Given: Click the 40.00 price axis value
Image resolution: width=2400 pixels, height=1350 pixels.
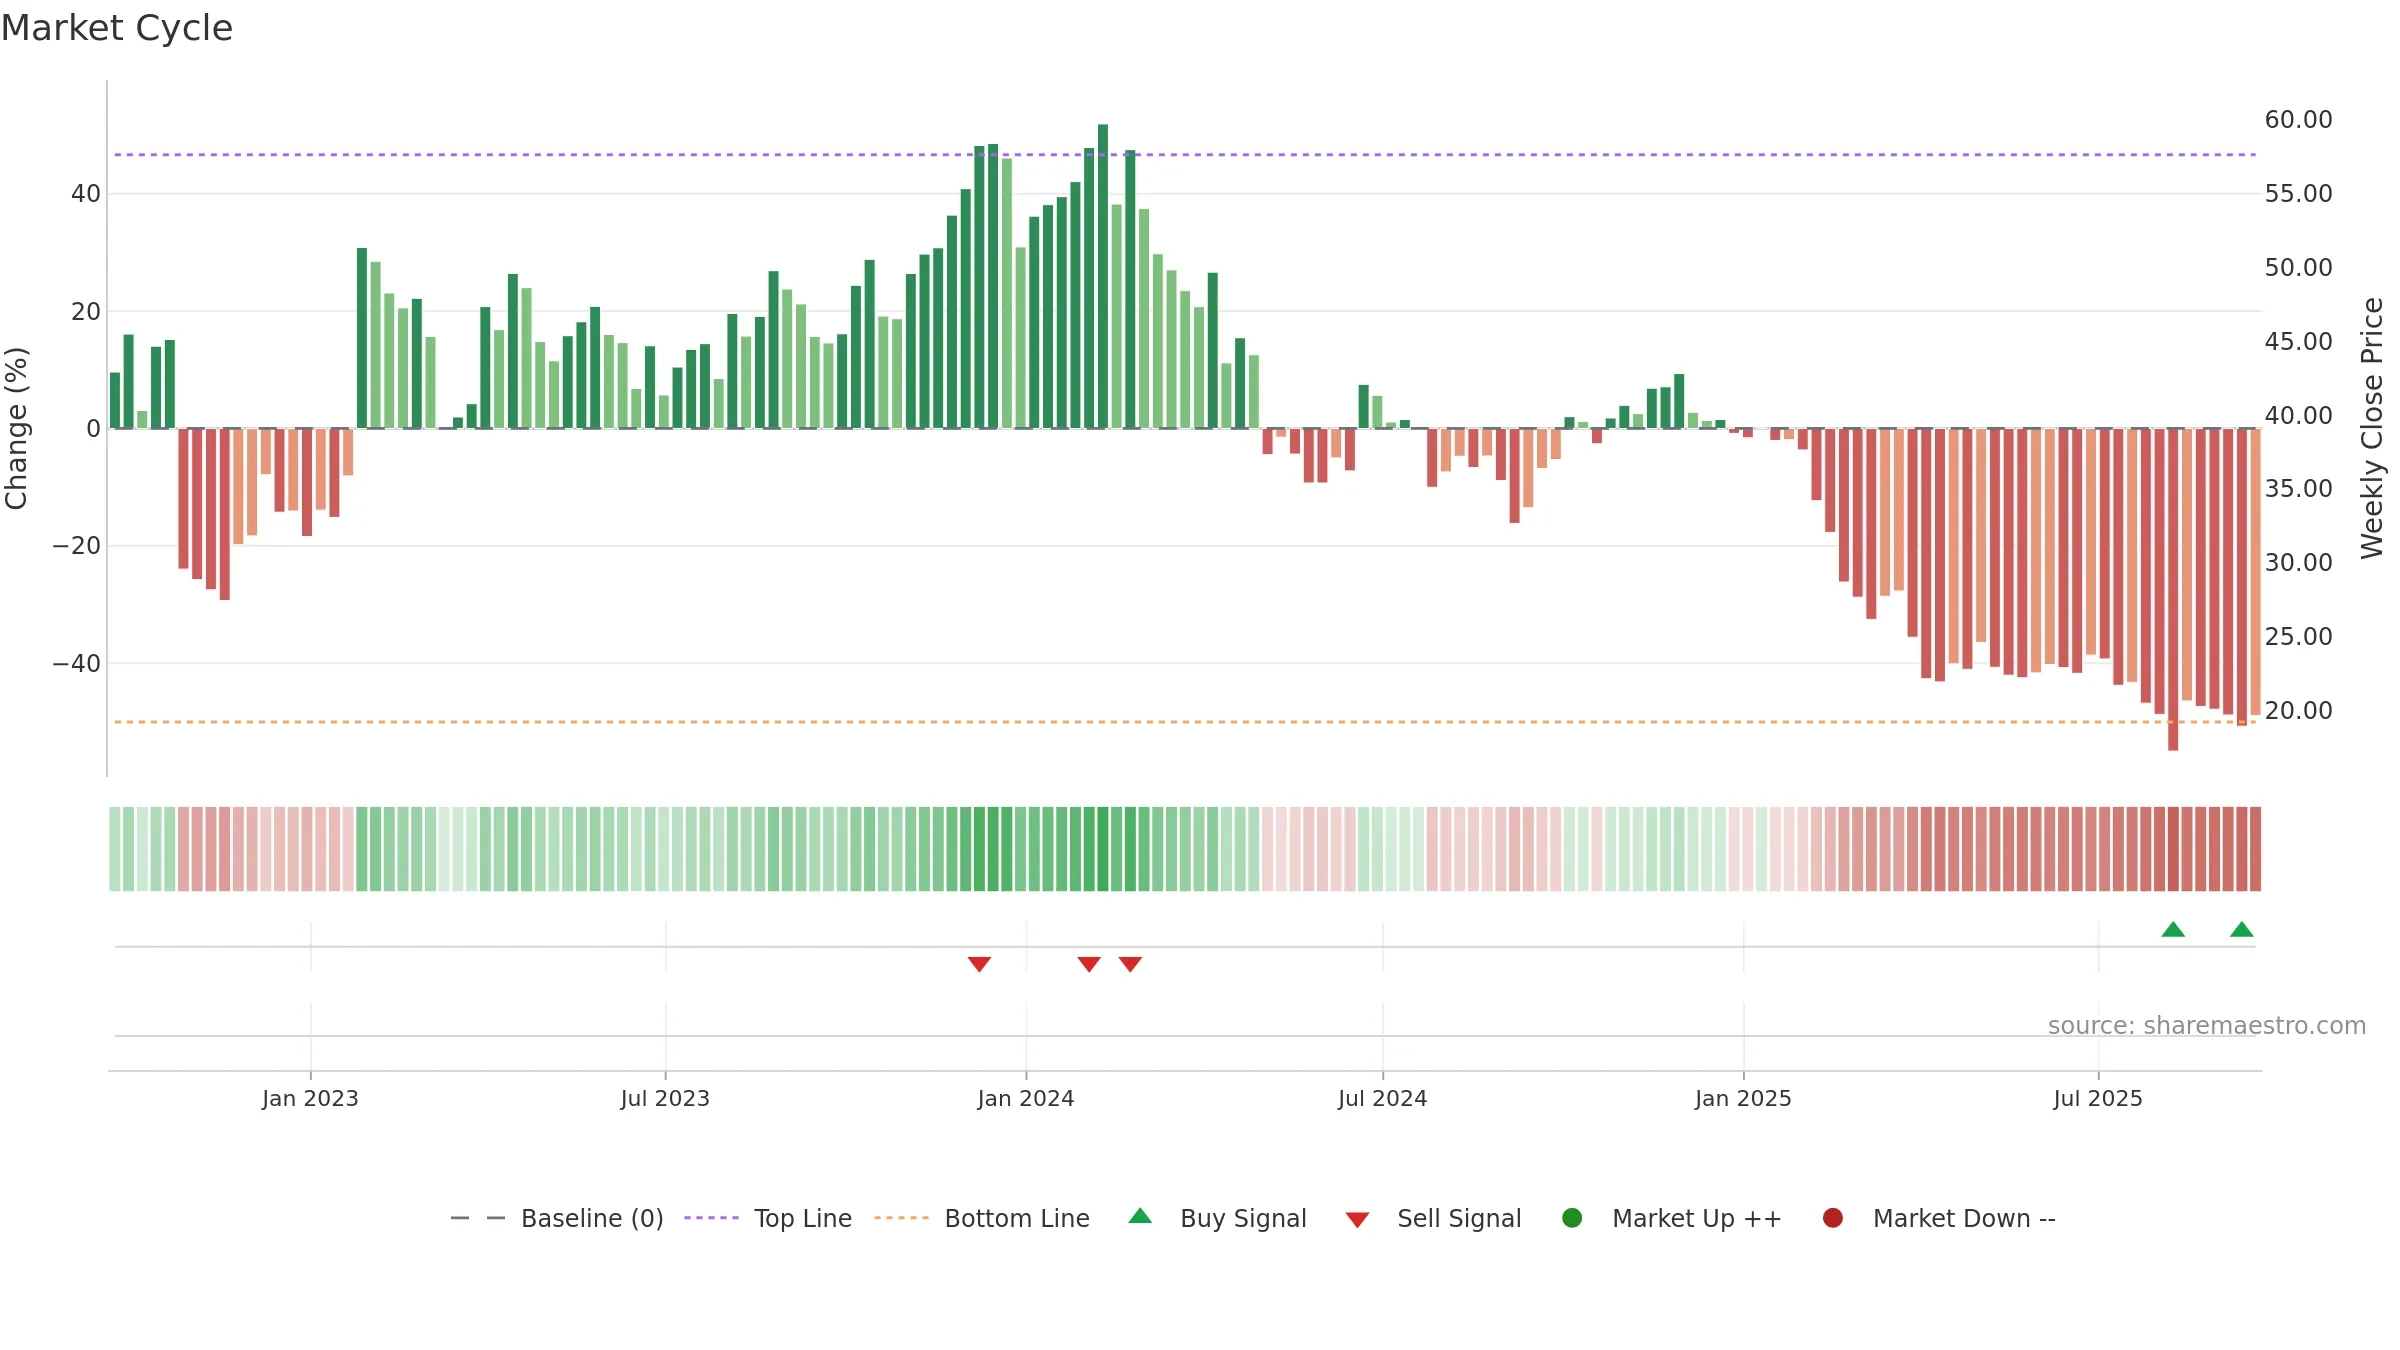Looking at the screenshot, I should [x=2298, y=415].
